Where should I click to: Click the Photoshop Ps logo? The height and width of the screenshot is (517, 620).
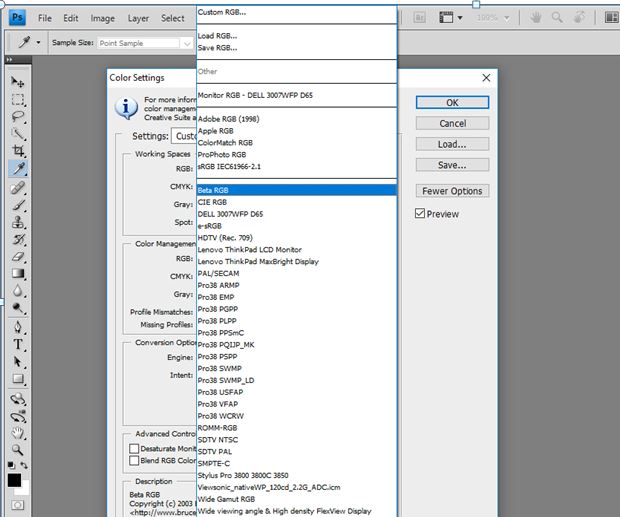click(17, 17)
